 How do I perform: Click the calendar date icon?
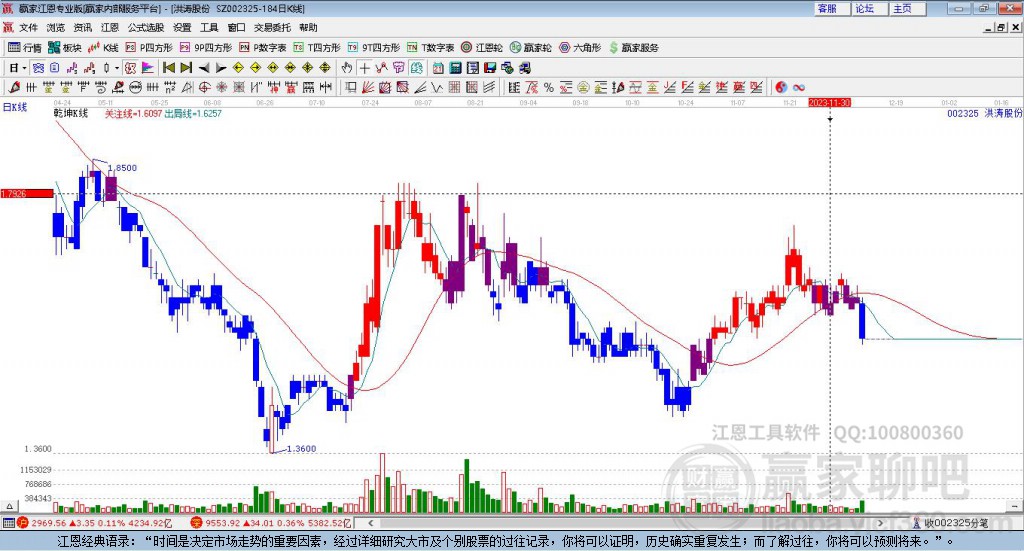(438, 68)
